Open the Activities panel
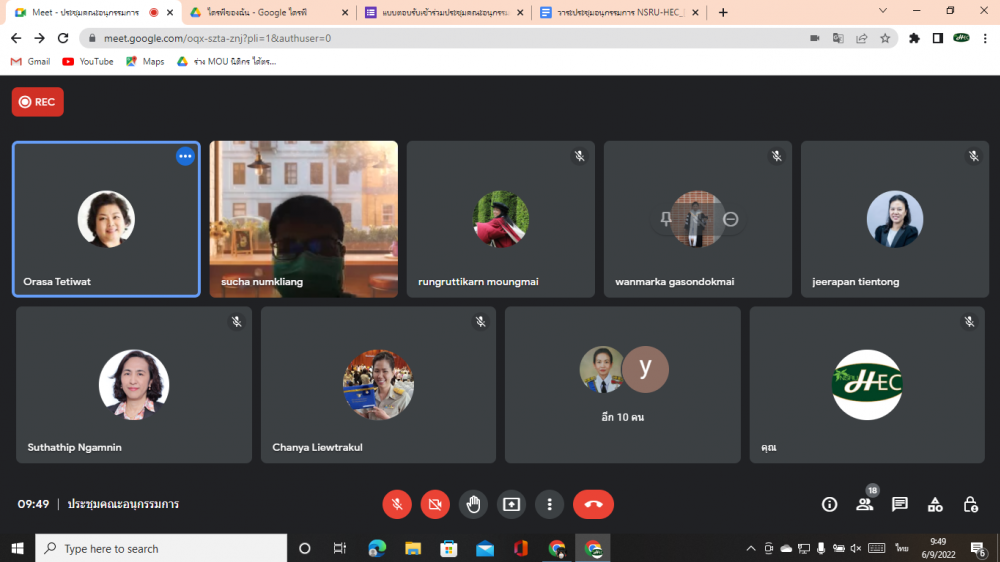 tap(935, 505)
